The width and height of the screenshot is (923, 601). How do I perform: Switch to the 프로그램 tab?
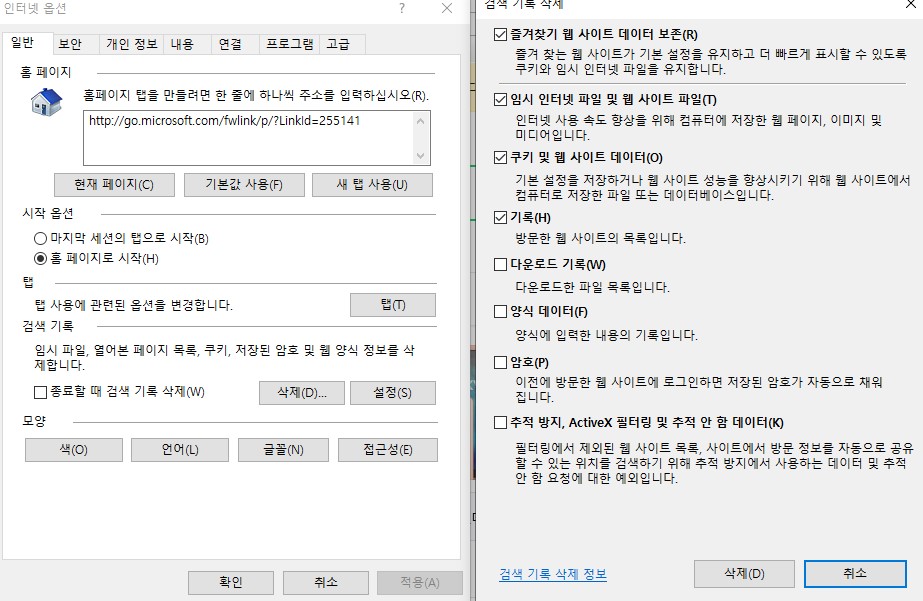coord(290,44)
